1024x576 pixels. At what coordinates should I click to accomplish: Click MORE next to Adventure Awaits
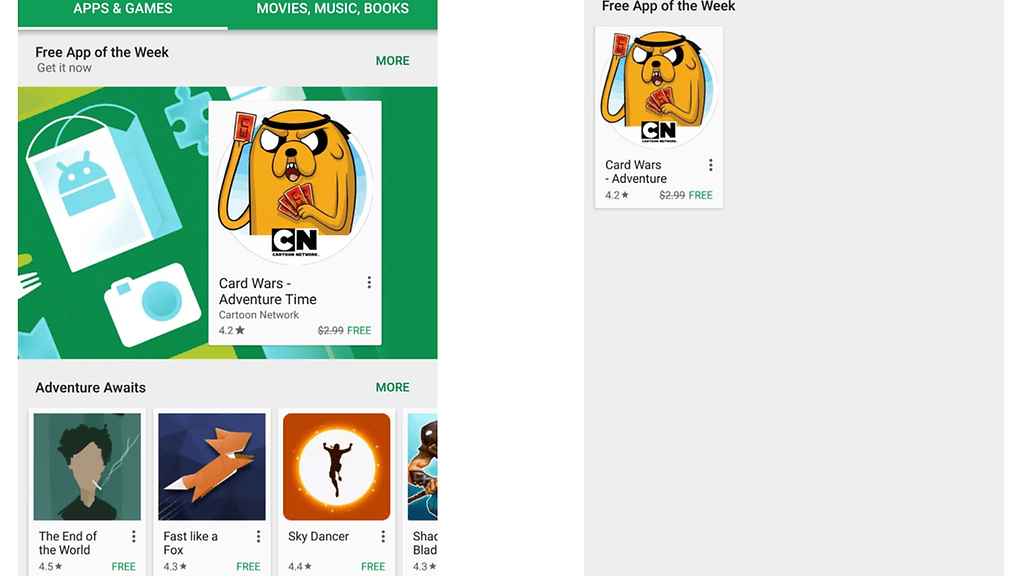coord(392,387)
